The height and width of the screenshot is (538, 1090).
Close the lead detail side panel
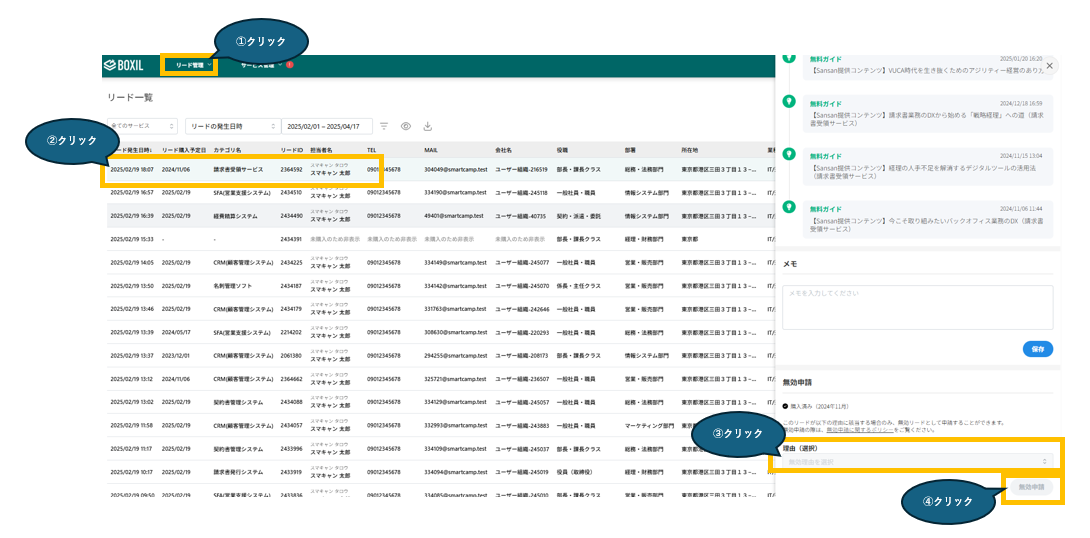click(1049, 65)
